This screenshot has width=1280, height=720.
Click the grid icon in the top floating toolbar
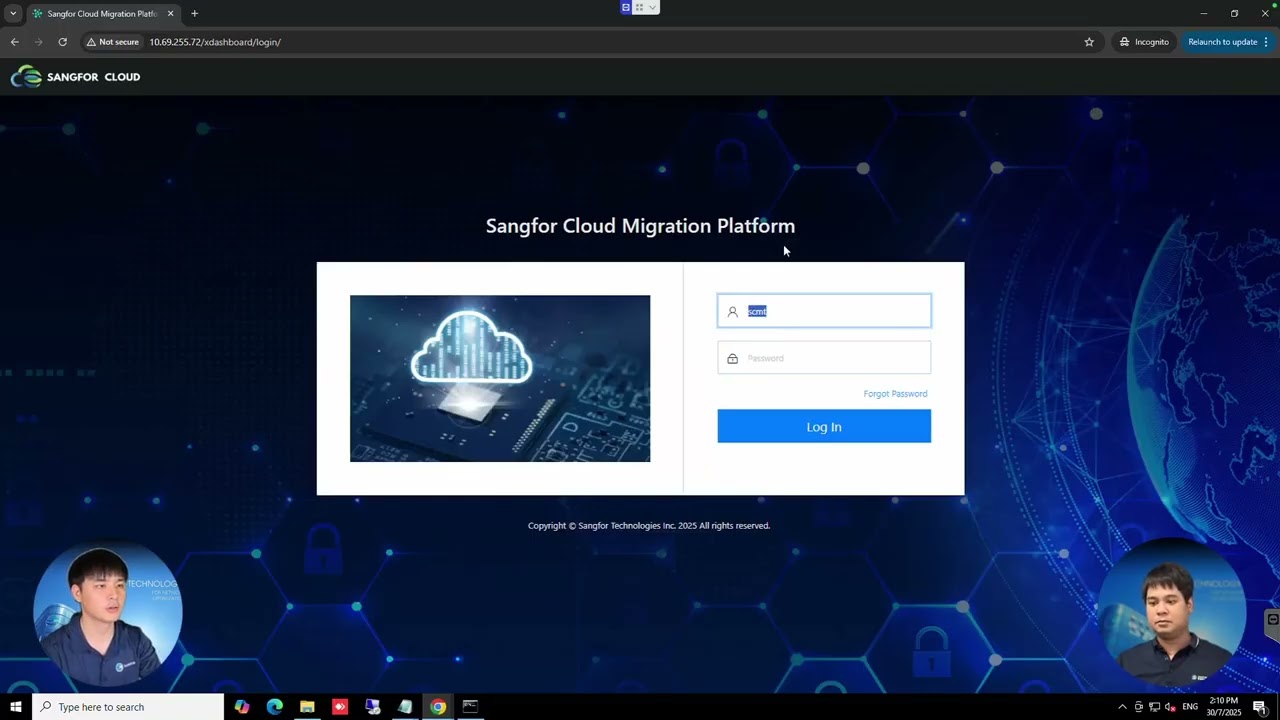[x=639, y=7]
